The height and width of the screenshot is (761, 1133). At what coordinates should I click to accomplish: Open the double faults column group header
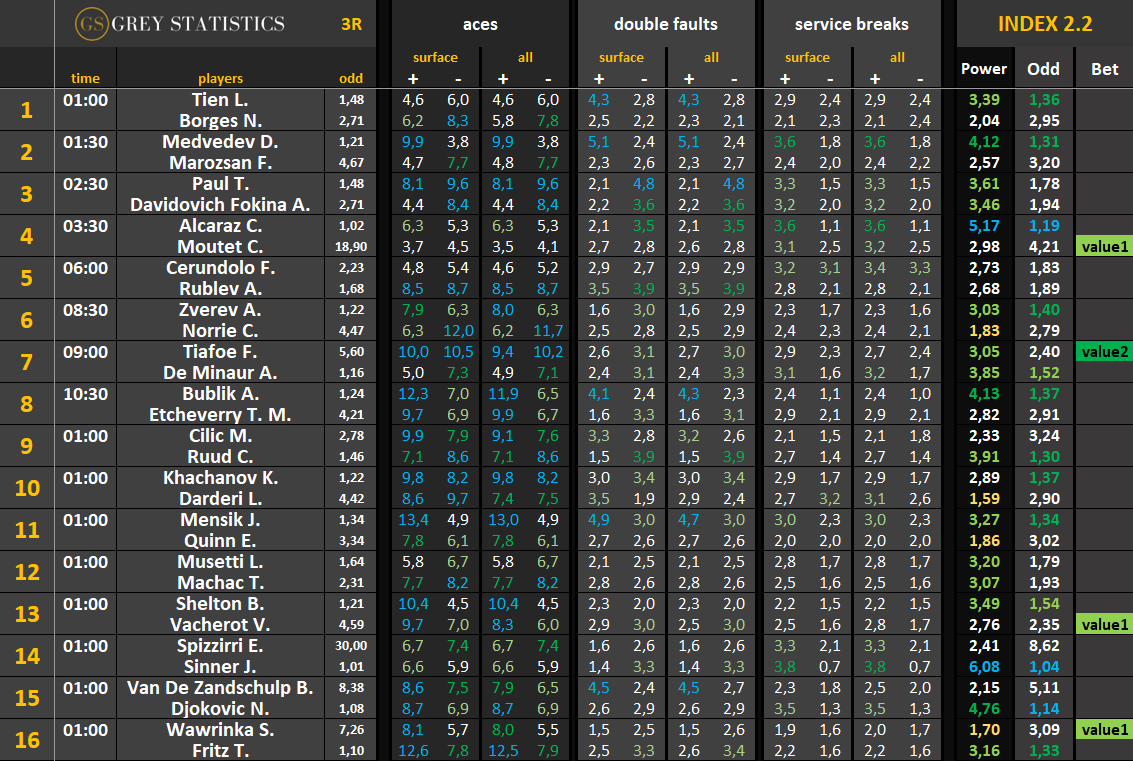tap(665, 23)
